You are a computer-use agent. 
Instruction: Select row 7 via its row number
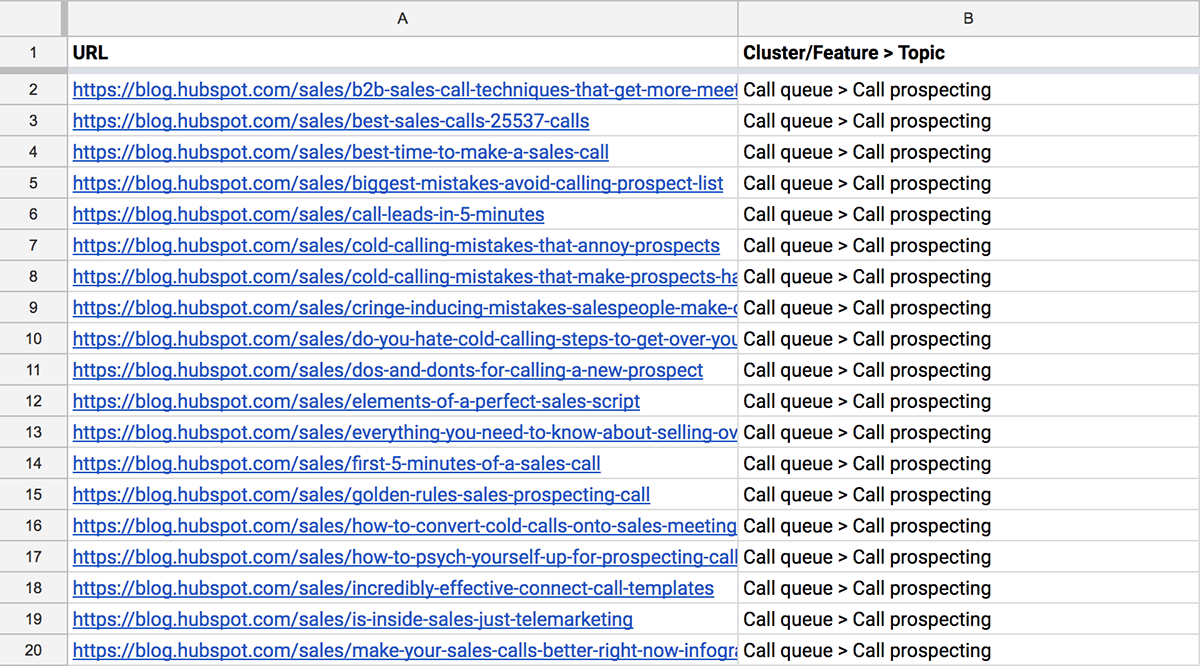33,245
